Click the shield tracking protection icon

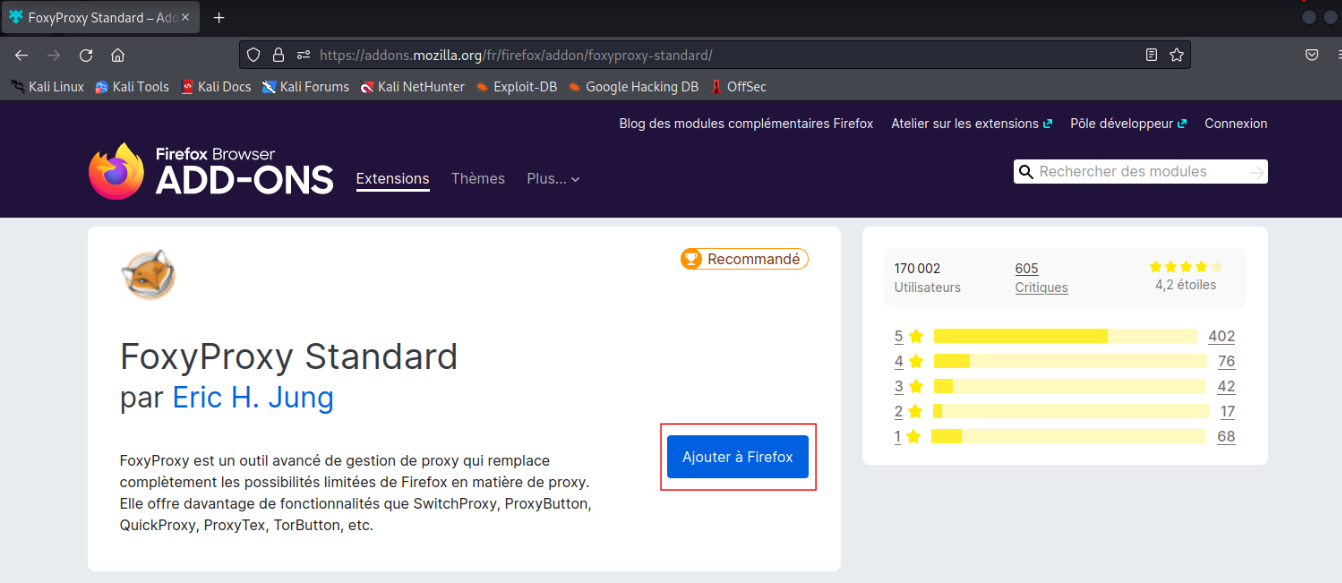click(254, 55)
